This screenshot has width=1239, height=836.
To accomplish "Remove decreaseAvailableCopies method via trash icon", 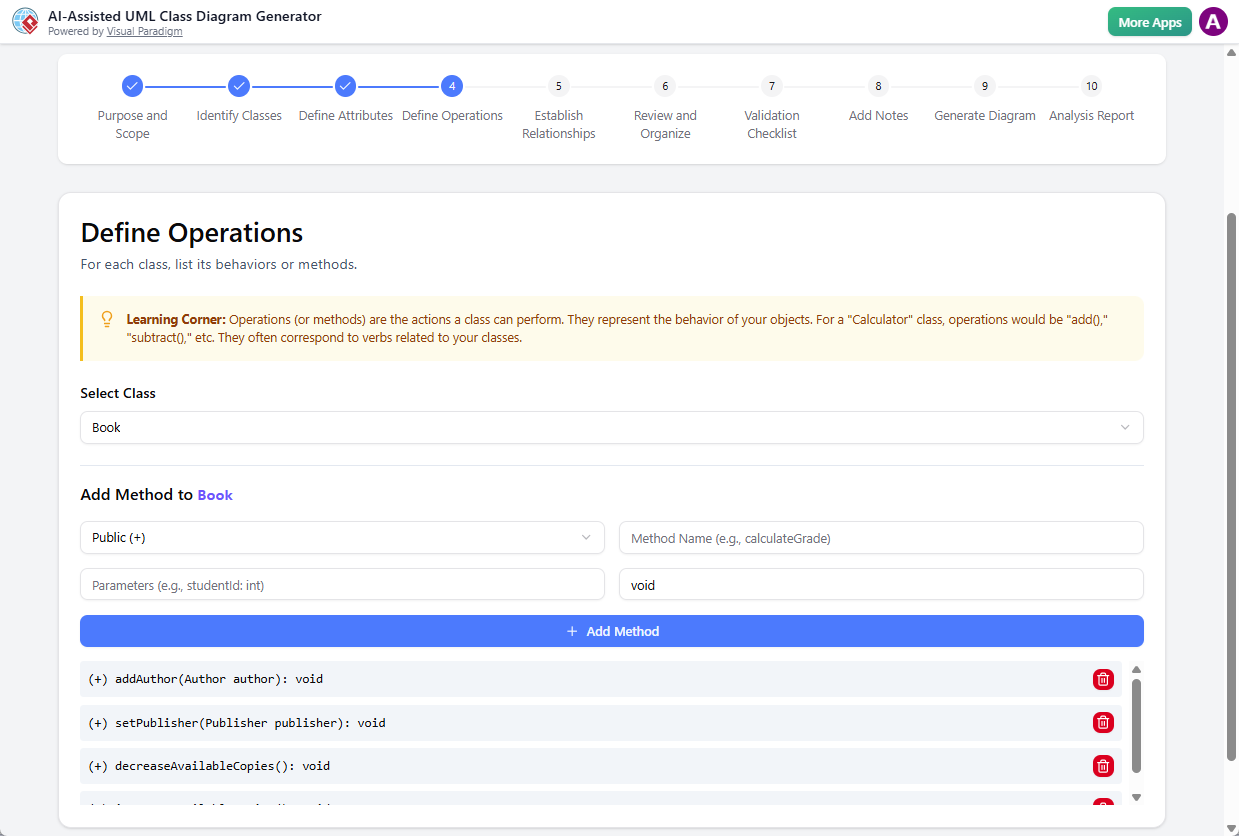I will (1103, 766).
